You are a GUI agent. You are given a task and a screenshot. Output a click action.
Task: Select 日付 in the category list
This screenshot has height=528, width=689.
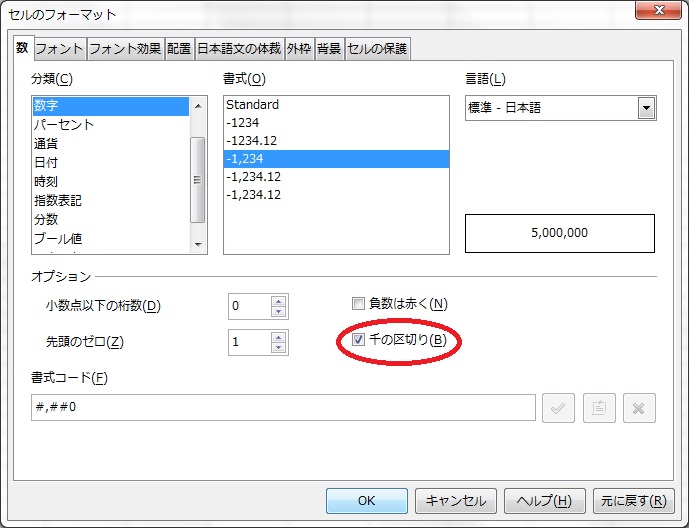click(111, 163)
